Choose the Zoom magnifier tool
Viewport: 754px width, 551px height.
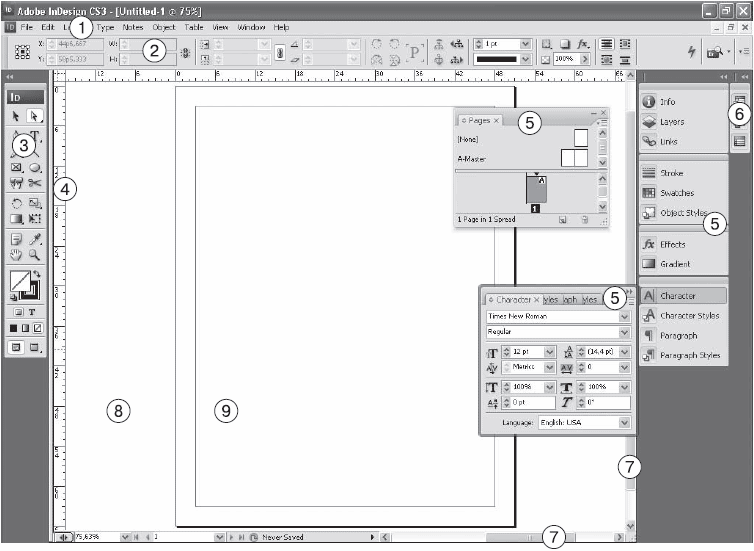click(35, 255)
